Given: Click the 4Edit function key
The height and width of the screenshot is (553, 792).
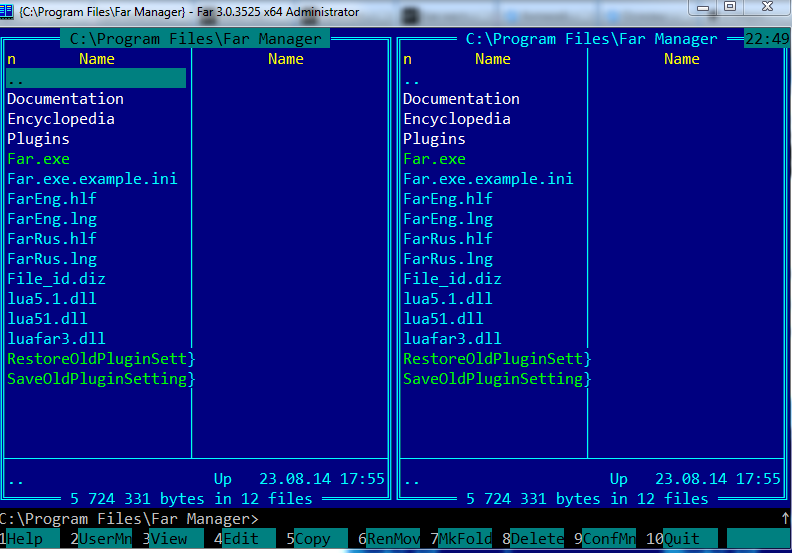Looking at the screenshot, I should (x=245, y=539).
